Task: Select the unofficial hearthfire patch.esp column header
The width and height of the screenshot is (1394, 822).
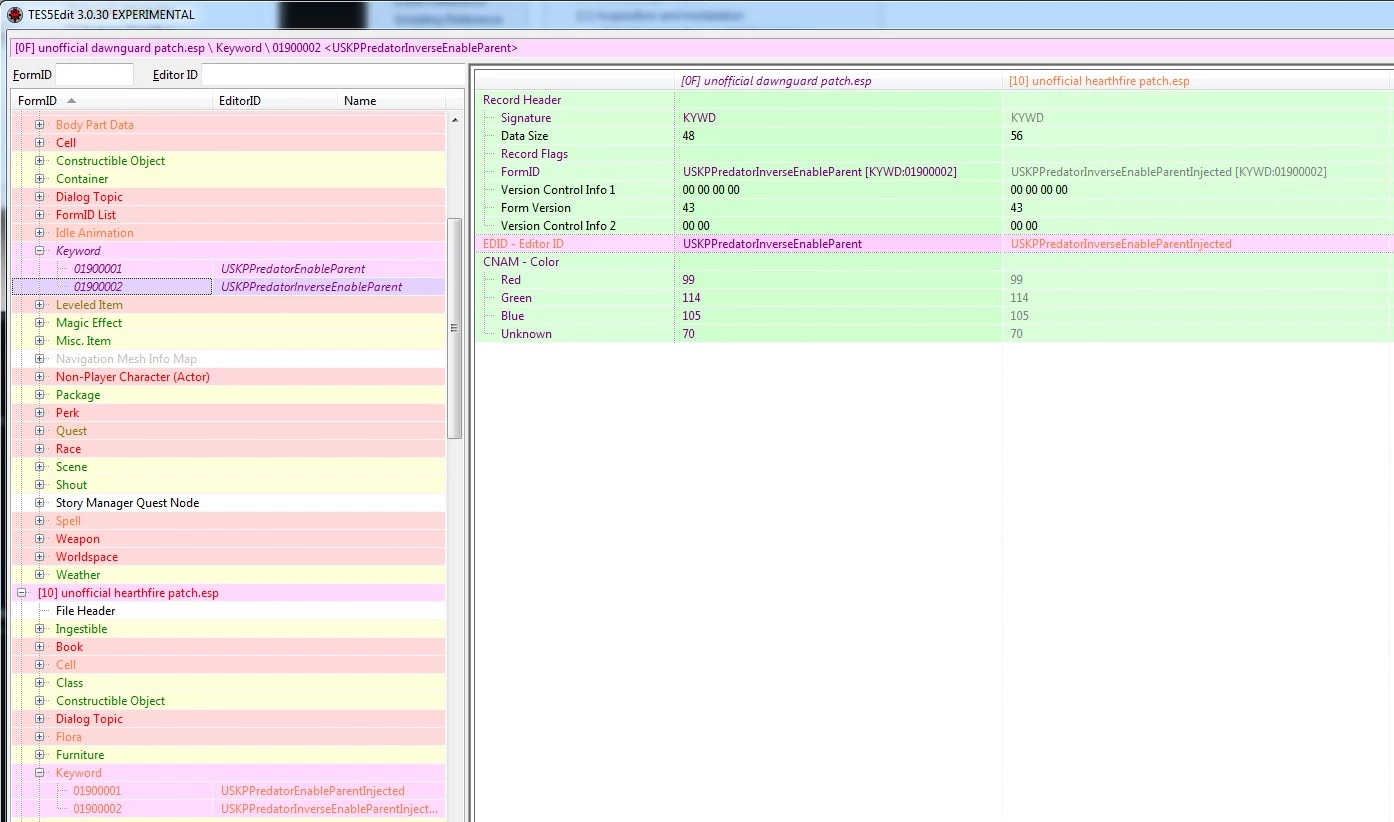Action: coord(1197,81)
